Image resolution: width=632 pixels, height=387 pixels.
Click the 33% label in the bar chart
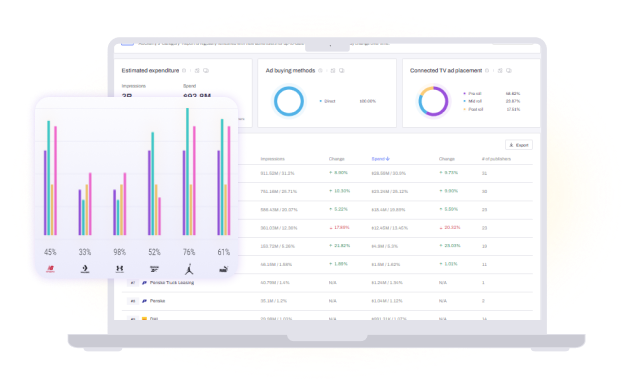[x=85, y=252]
